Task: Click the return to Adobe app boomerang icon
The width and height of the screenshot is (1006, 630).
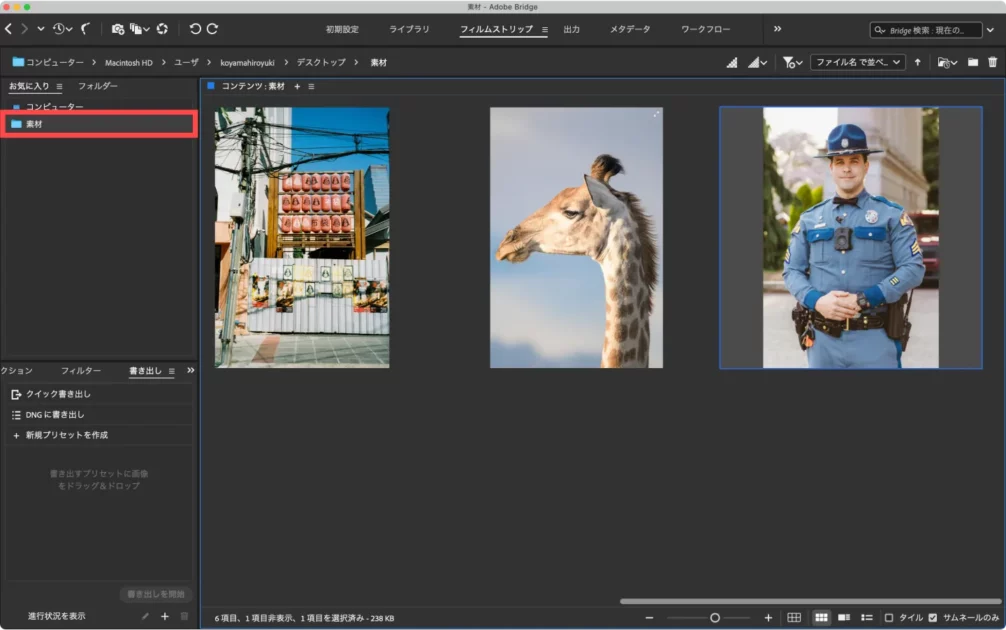Action: [85, 29]
